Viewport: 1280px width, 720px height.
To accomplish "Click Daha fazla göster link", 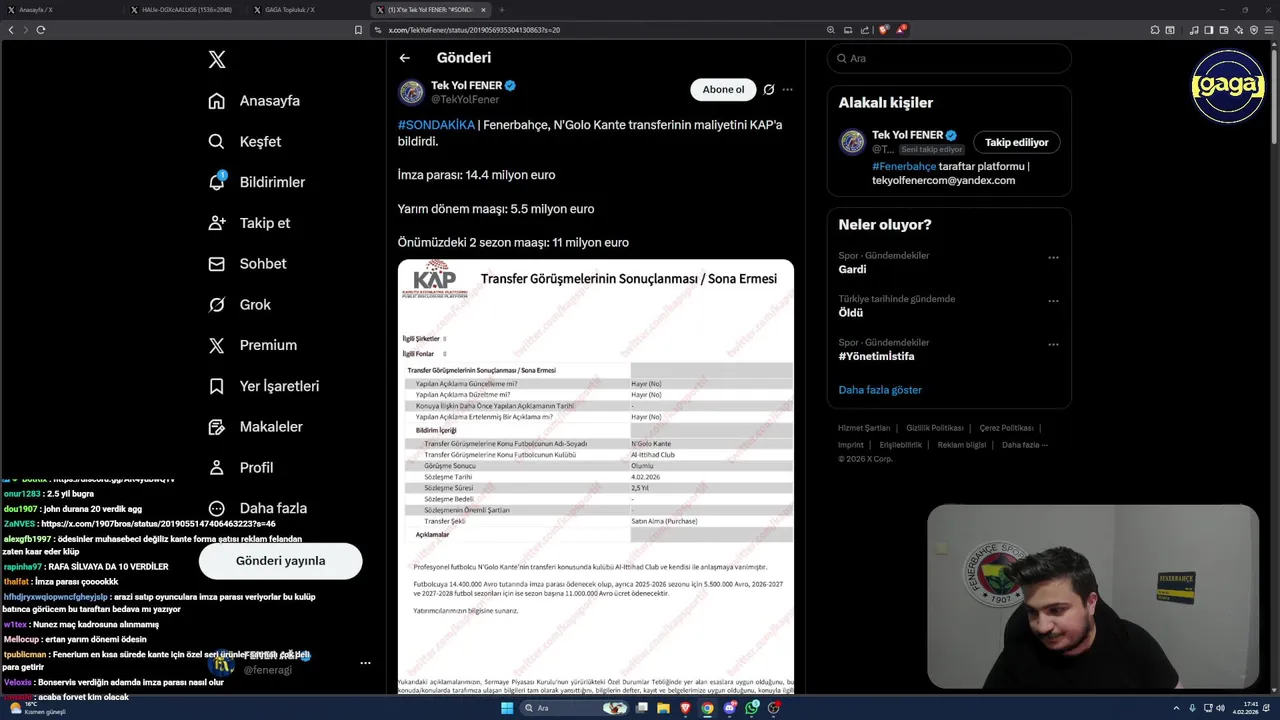I will click(880, 390).
